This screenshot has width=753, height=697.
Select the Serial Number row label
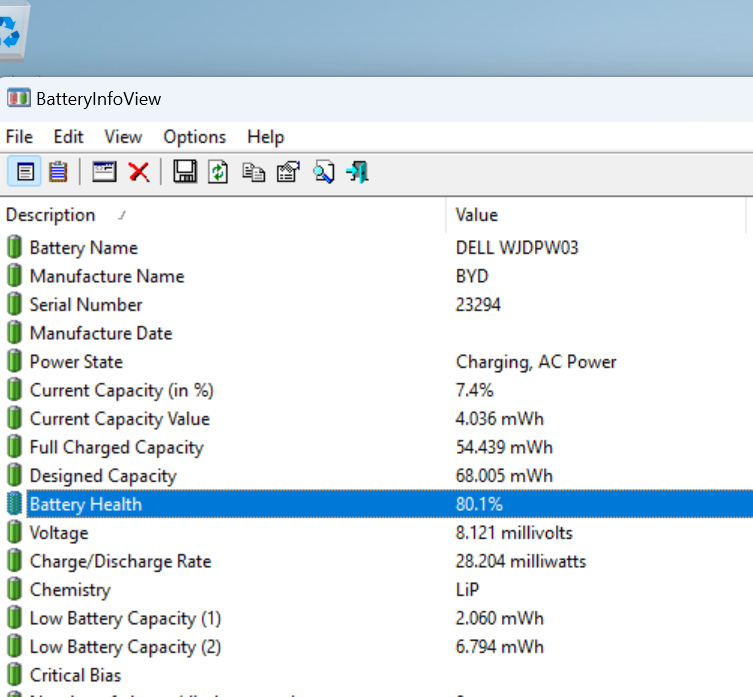click(86, 305)
